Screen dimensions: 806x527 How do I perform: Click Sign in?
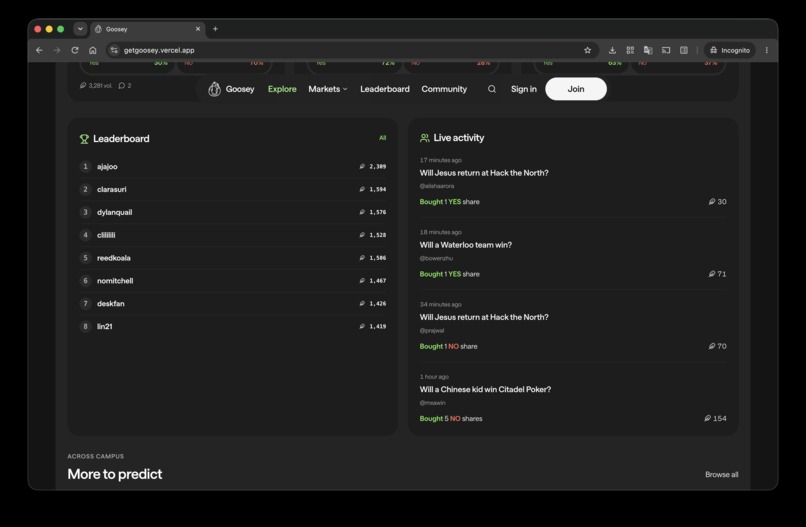pyautogui.click(x=523, y=89)
